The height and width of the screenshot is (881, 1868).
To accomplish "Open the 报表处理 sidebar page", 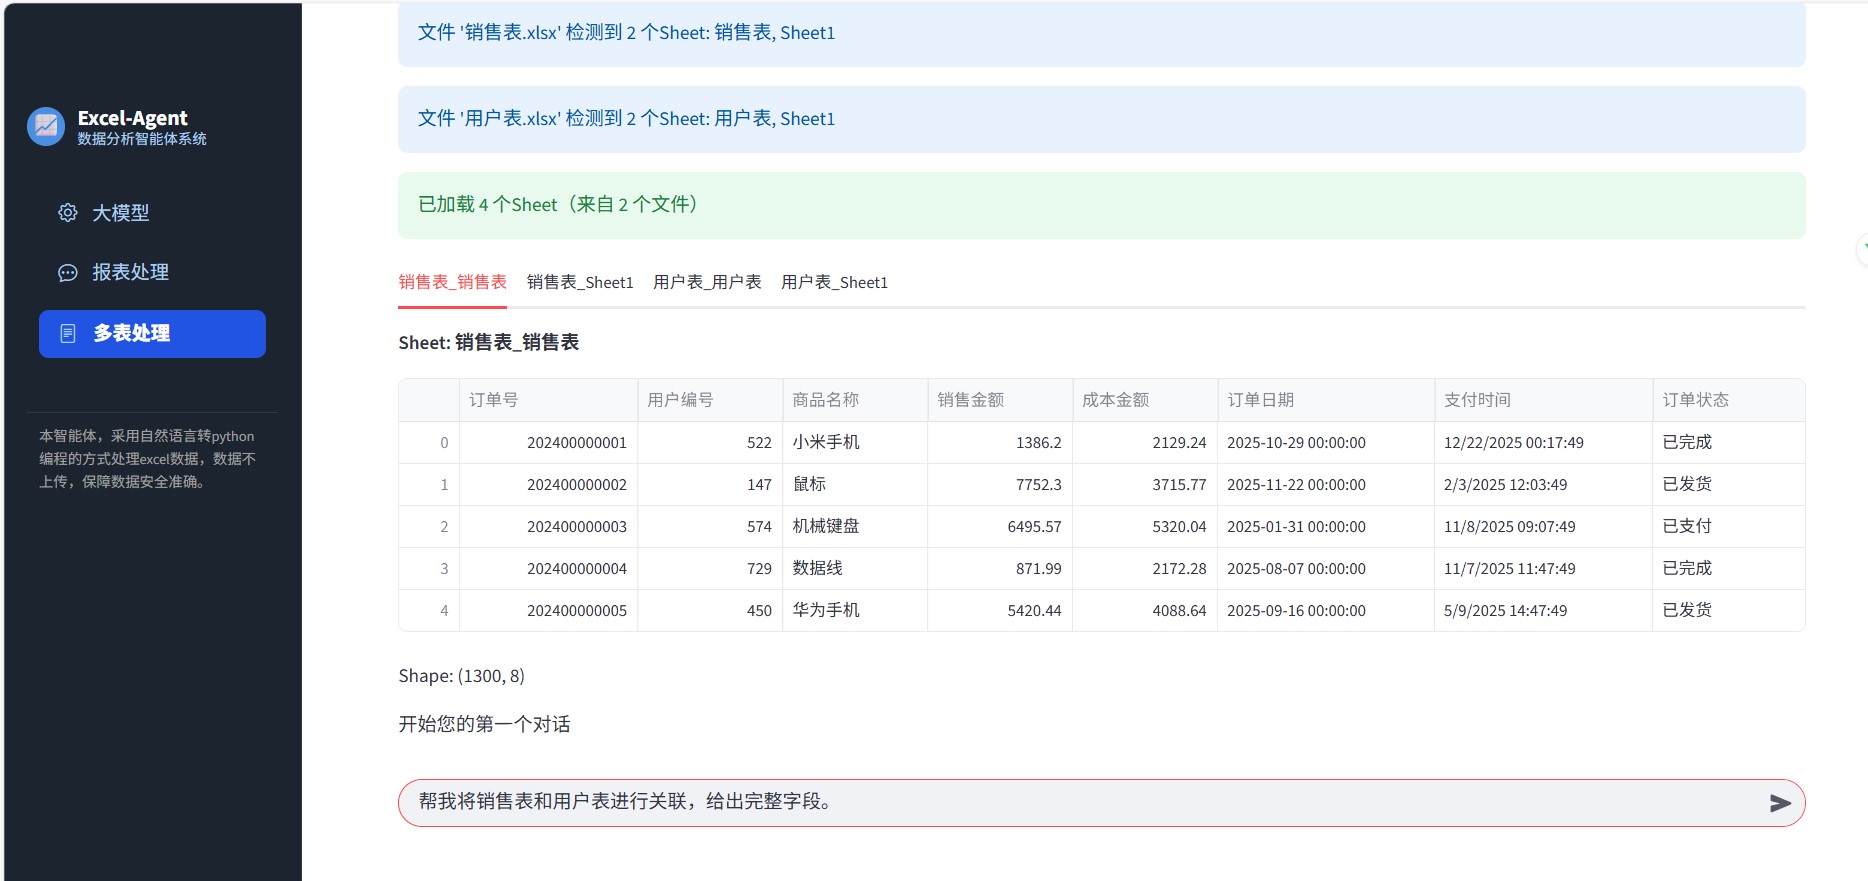I will point(130,273).
